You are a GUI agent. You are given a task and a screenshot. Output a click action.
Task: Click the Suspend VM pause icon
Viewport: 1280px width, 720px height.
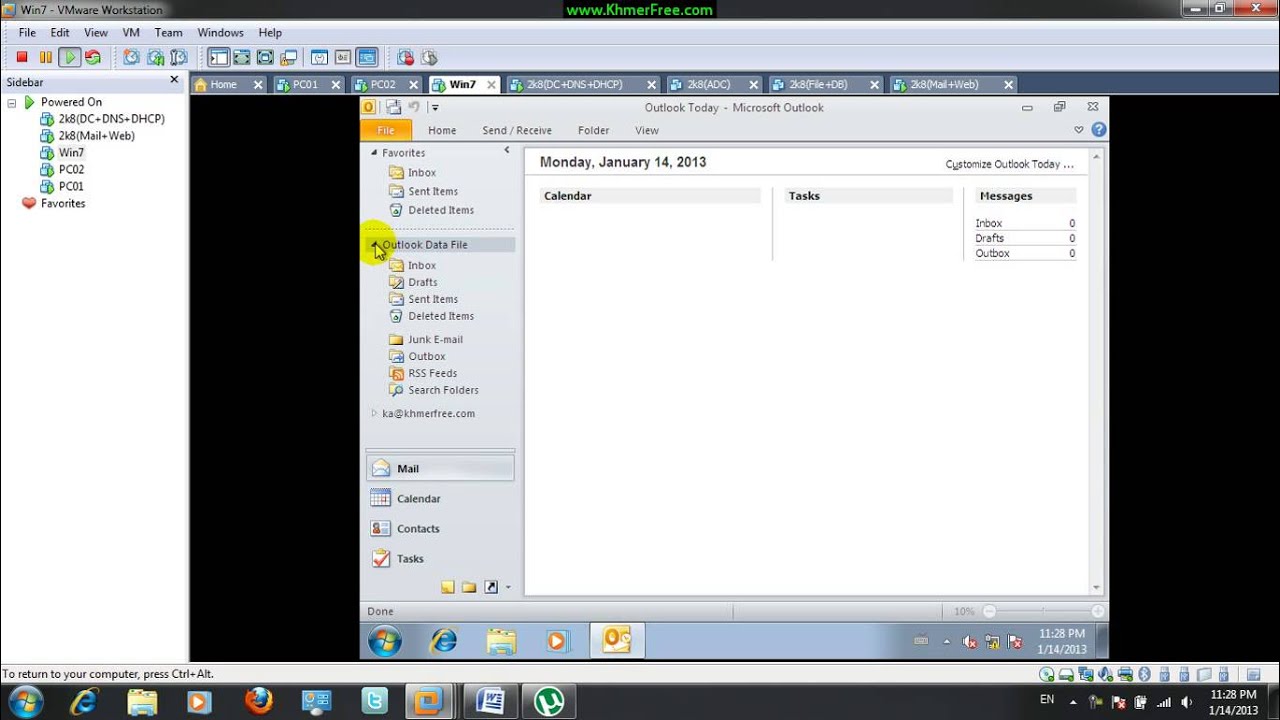(46, 57)
